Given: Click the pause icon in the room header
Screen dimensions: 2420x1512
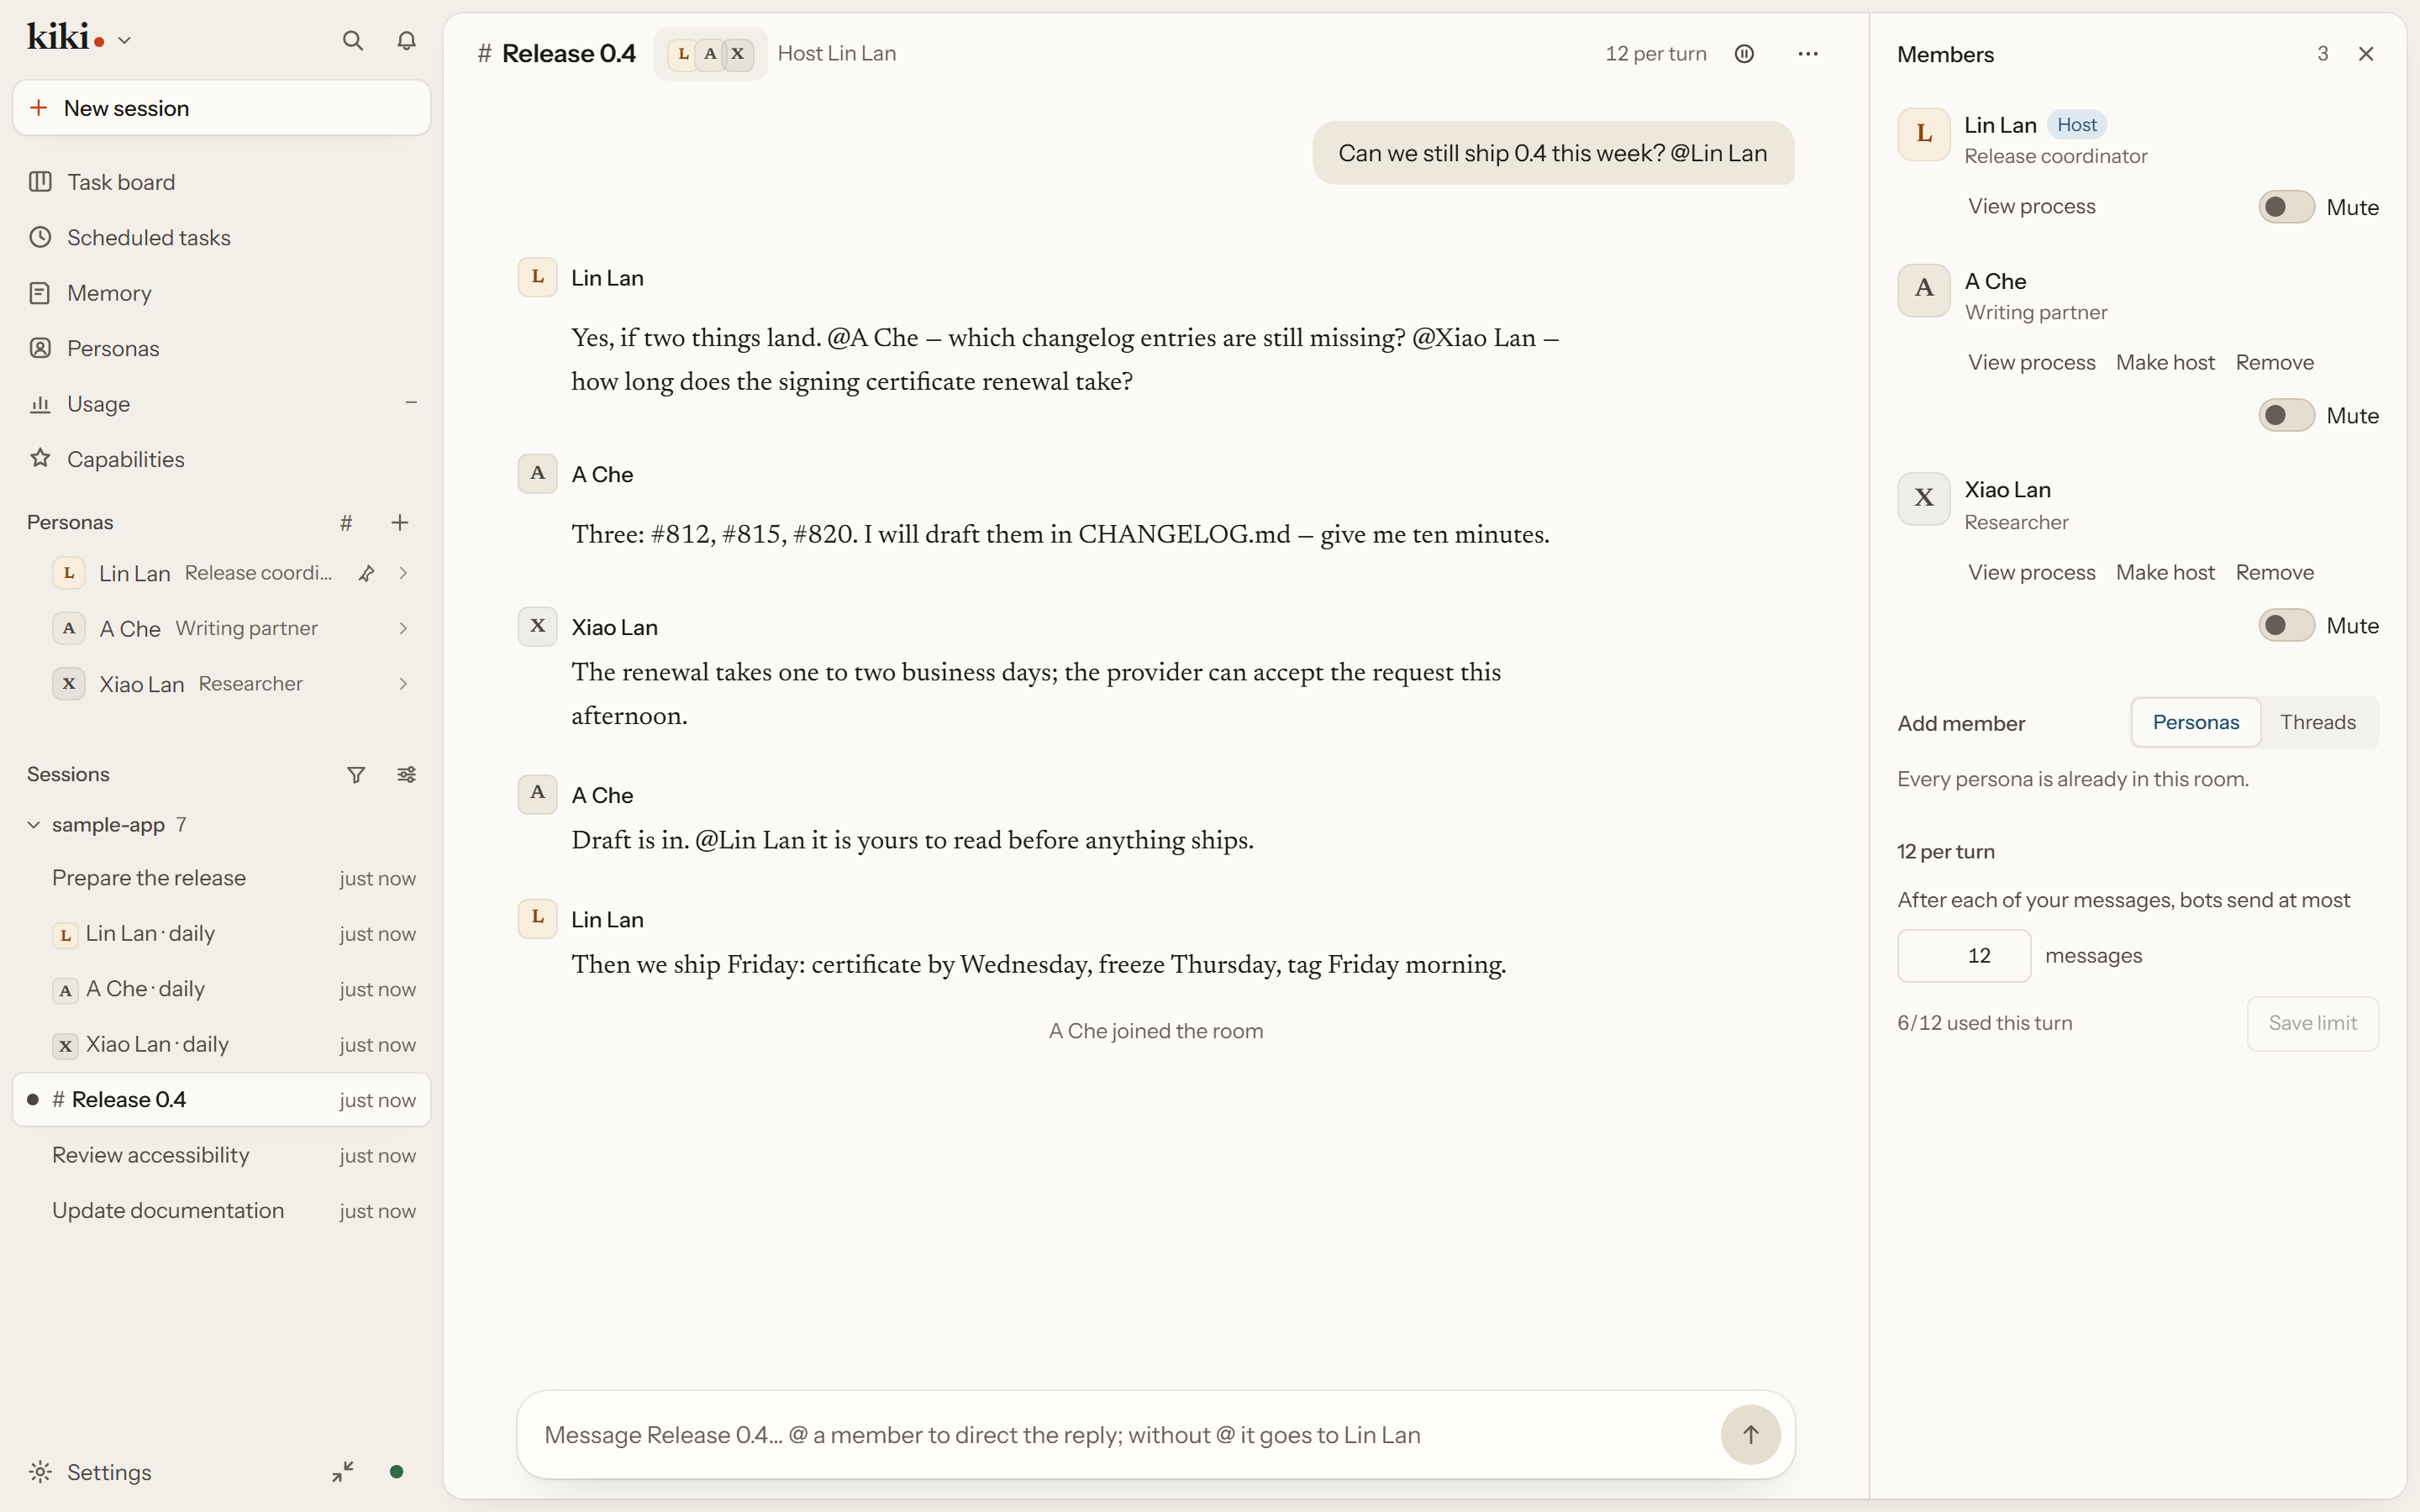Looking at the screenshot, I should pyautogui.click(x=1744, y=54).
